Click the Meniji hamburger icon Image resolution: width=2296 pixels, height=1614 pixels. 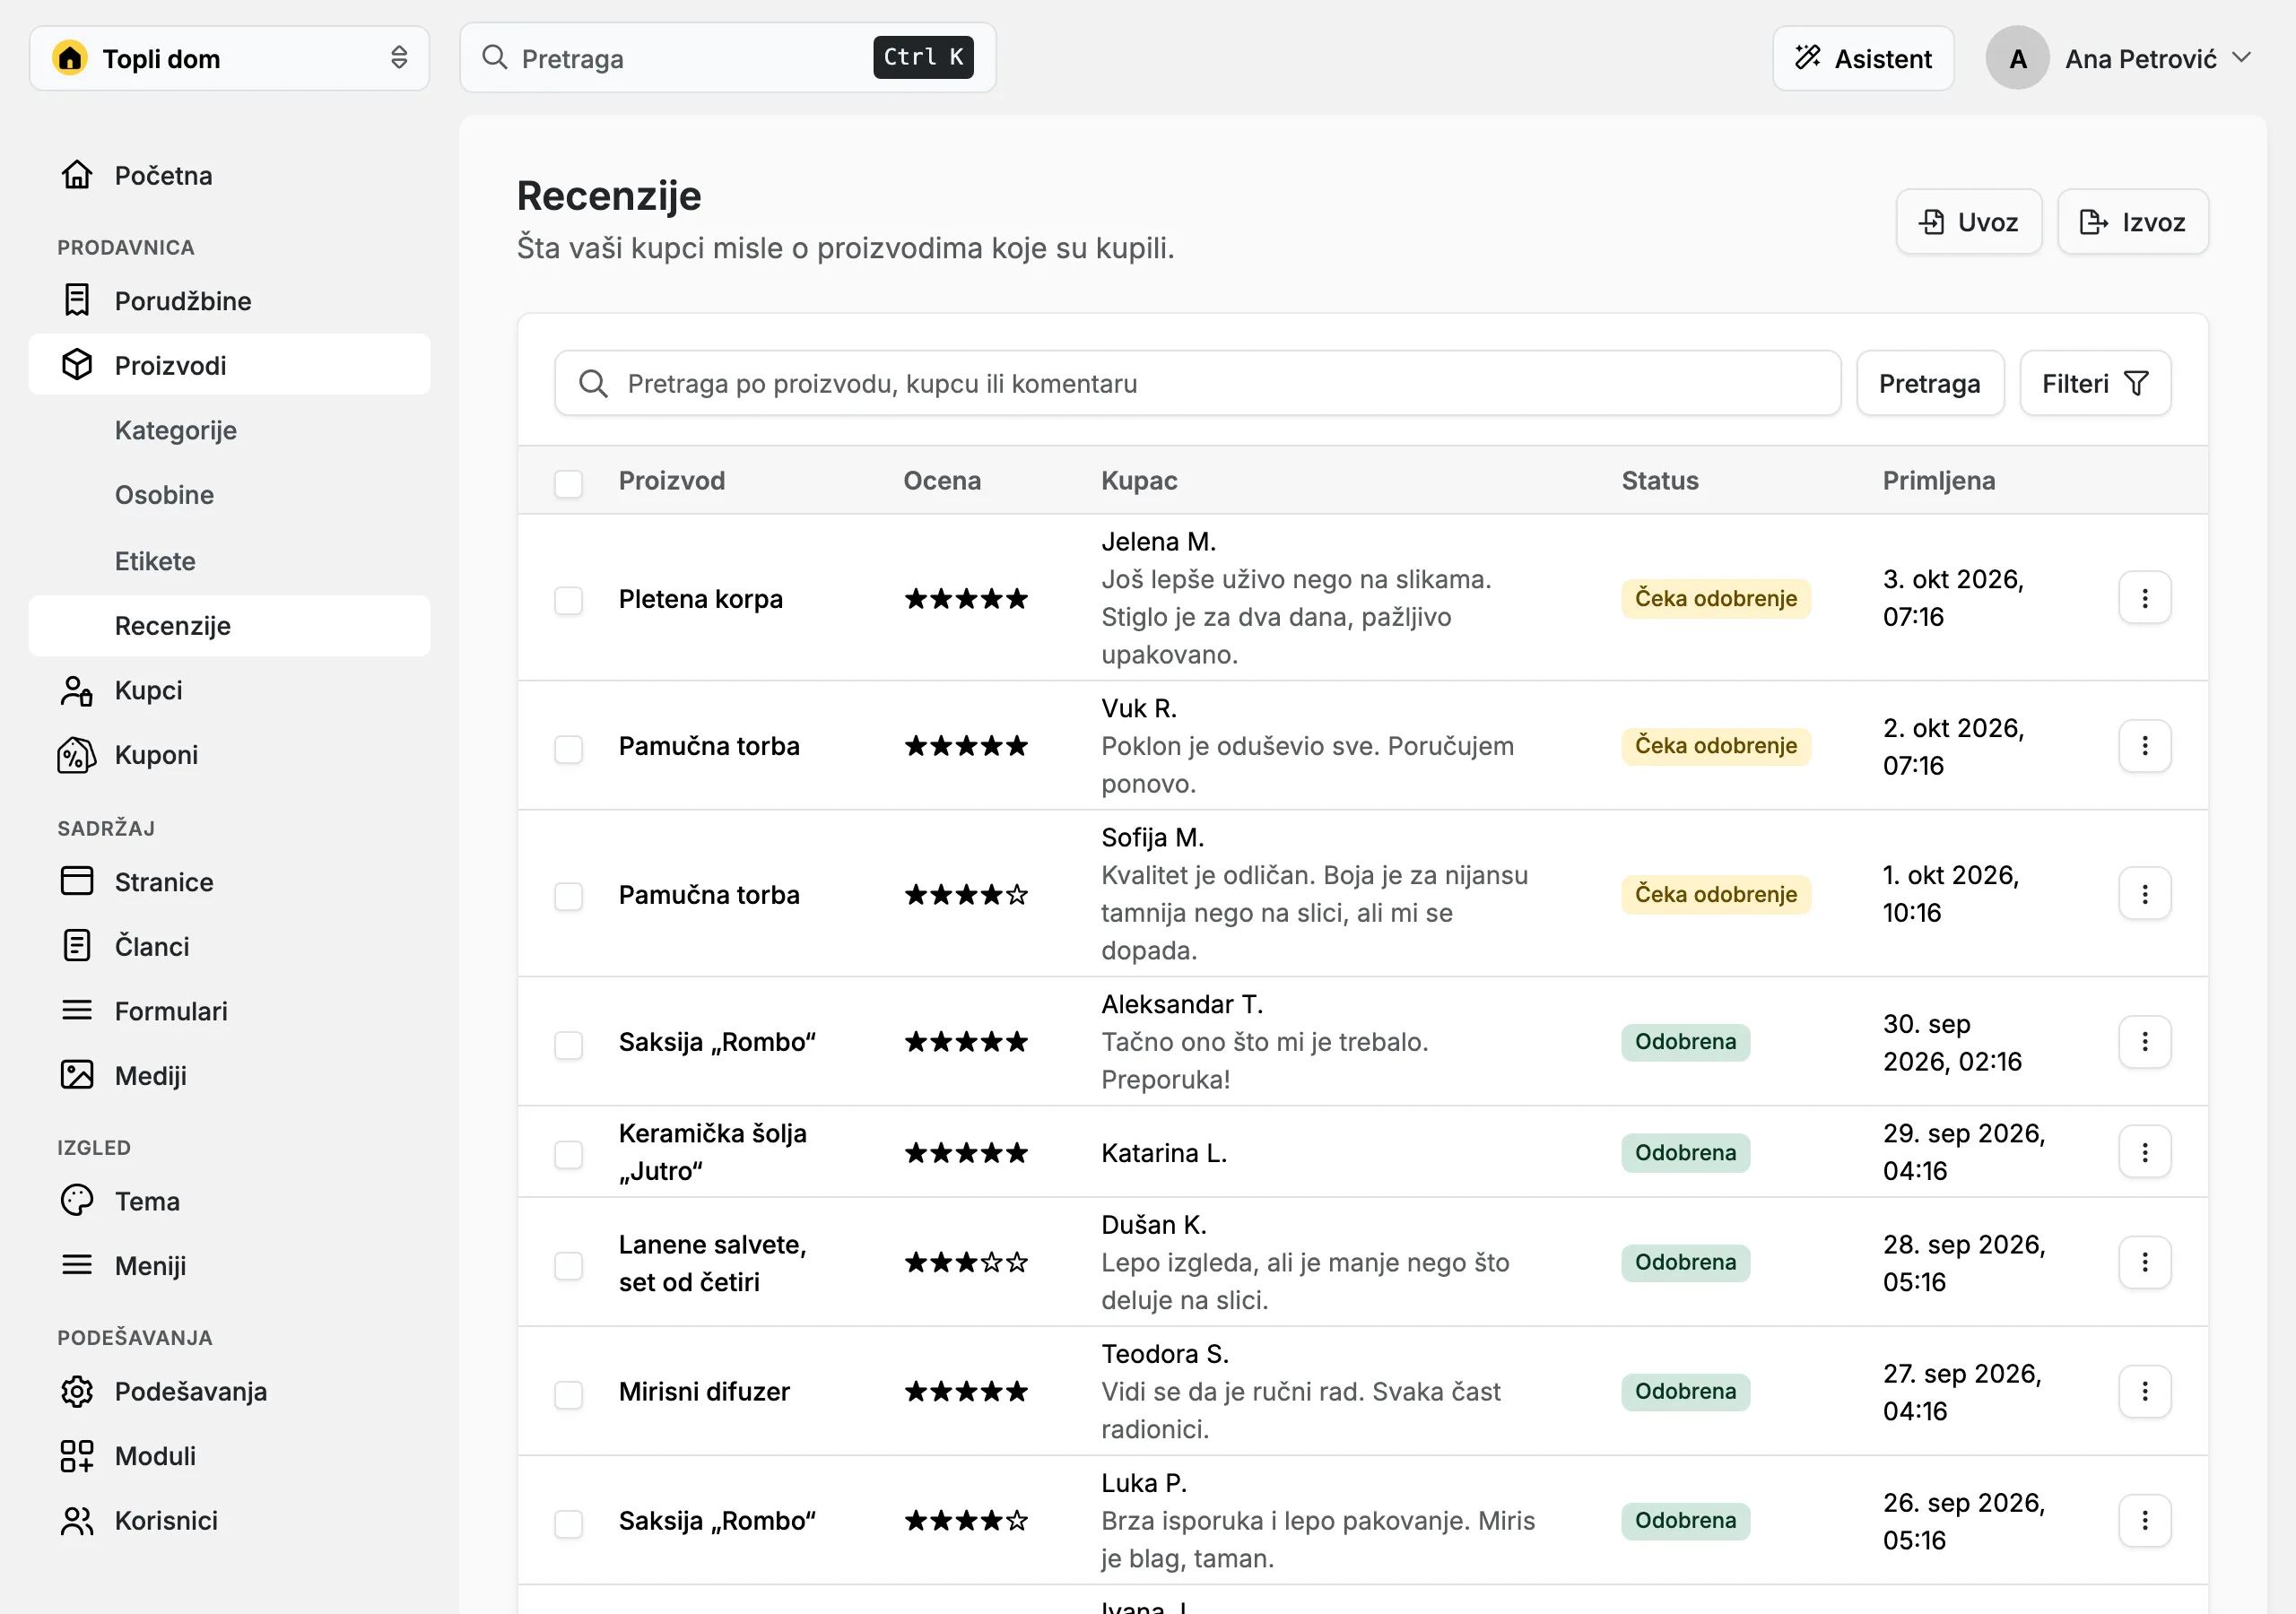pyautogui.click(x=77, y=1265)
